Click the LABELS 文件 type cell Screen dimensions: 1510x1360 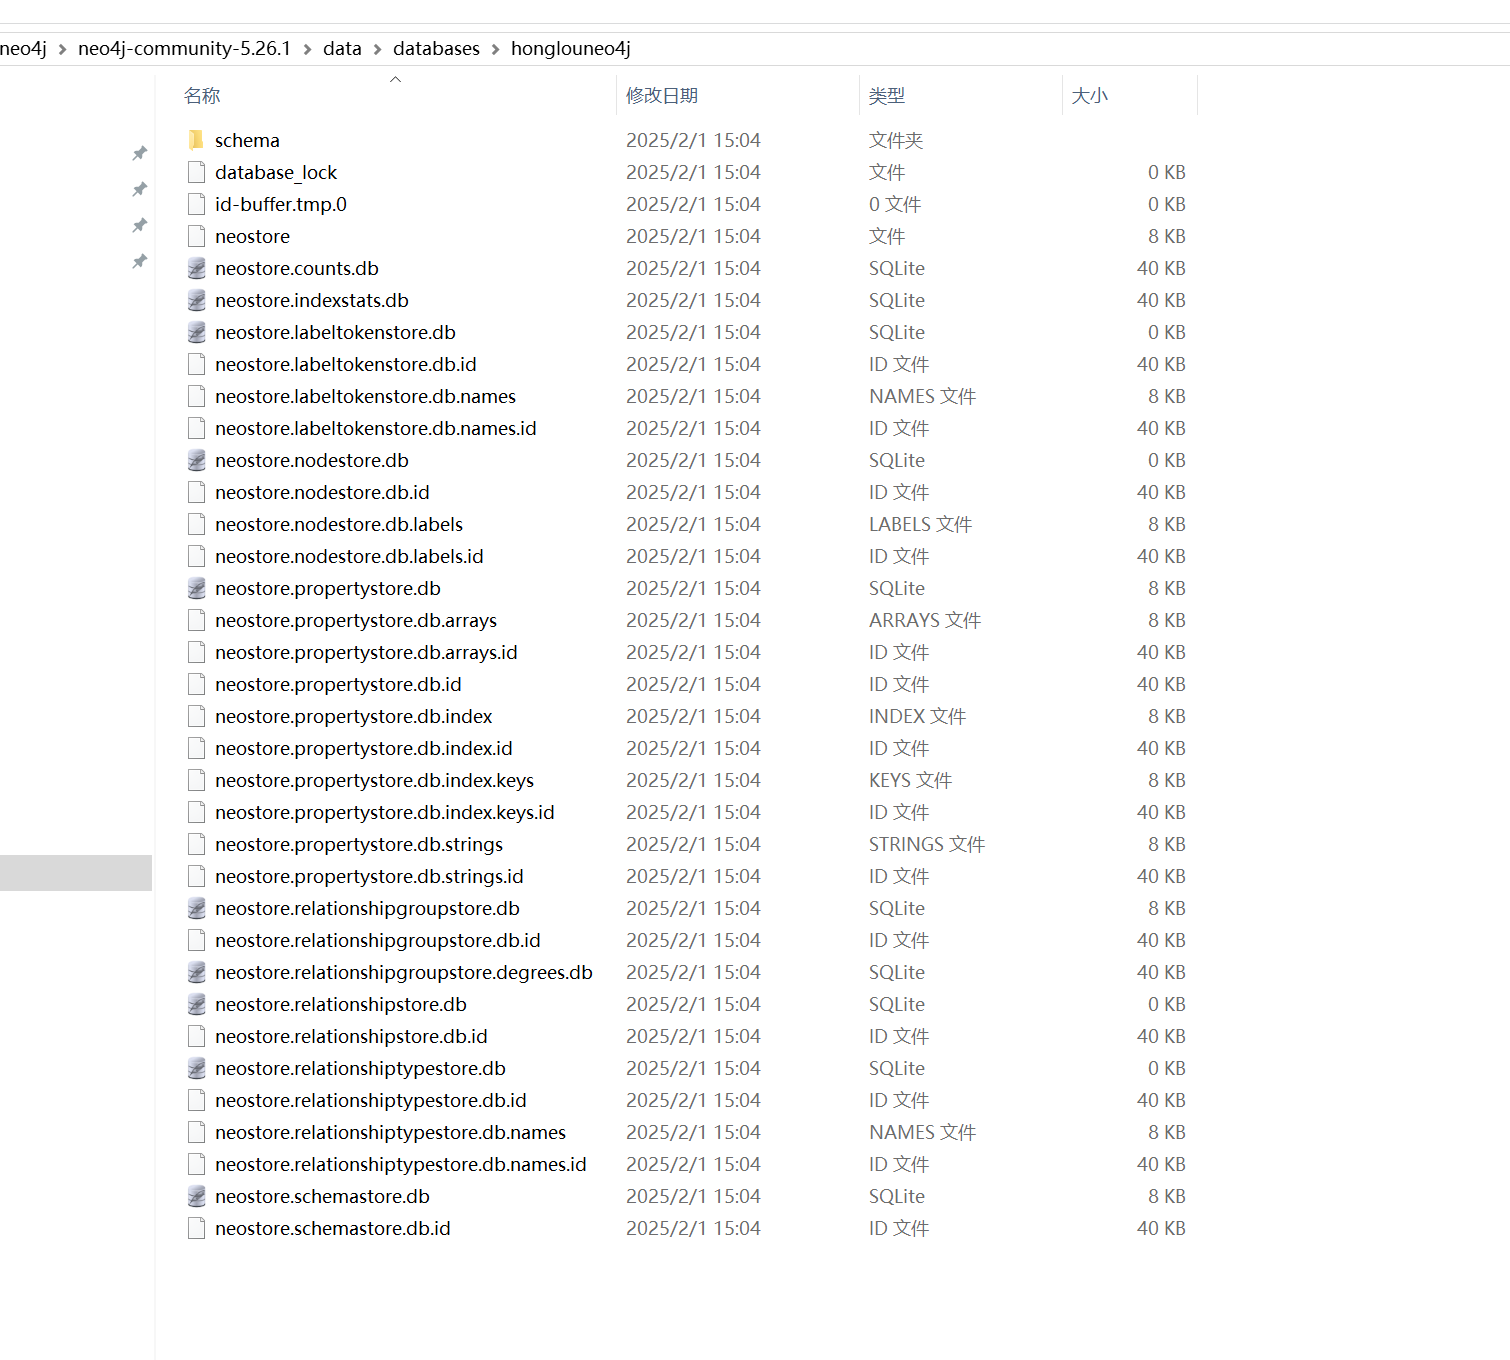tap(920, 524)
